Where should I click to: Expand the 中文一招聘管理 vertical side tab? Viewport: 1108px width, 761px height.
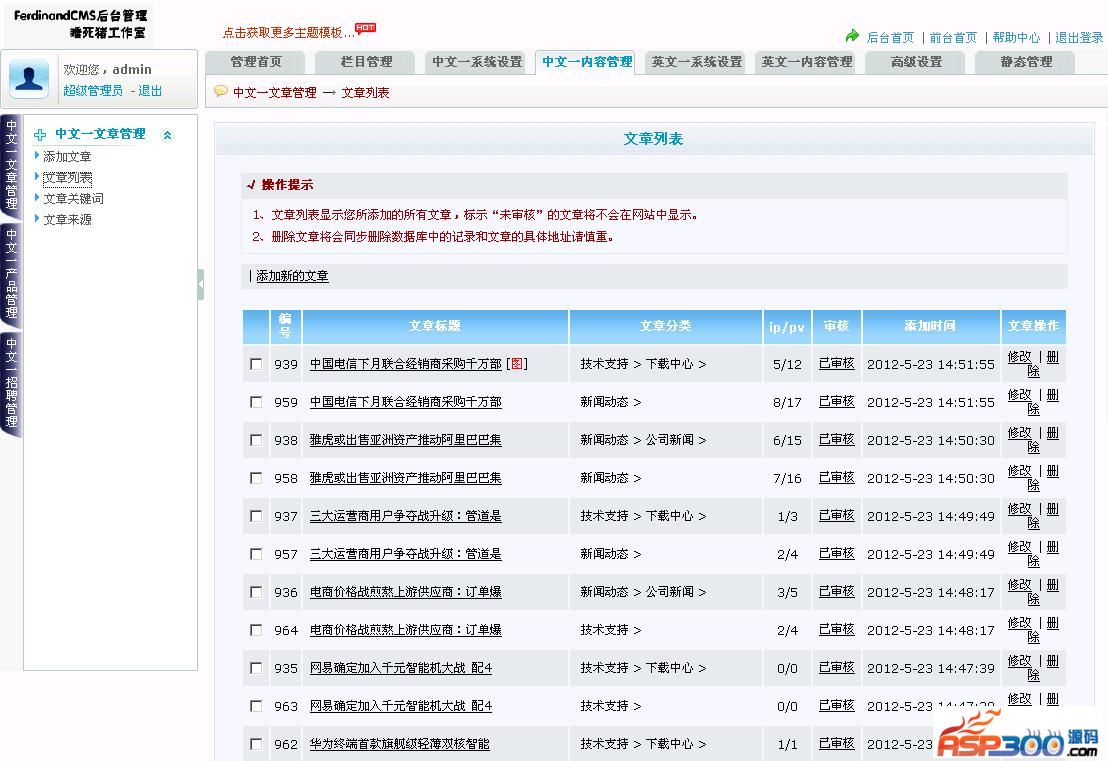(x=11, y=383)
